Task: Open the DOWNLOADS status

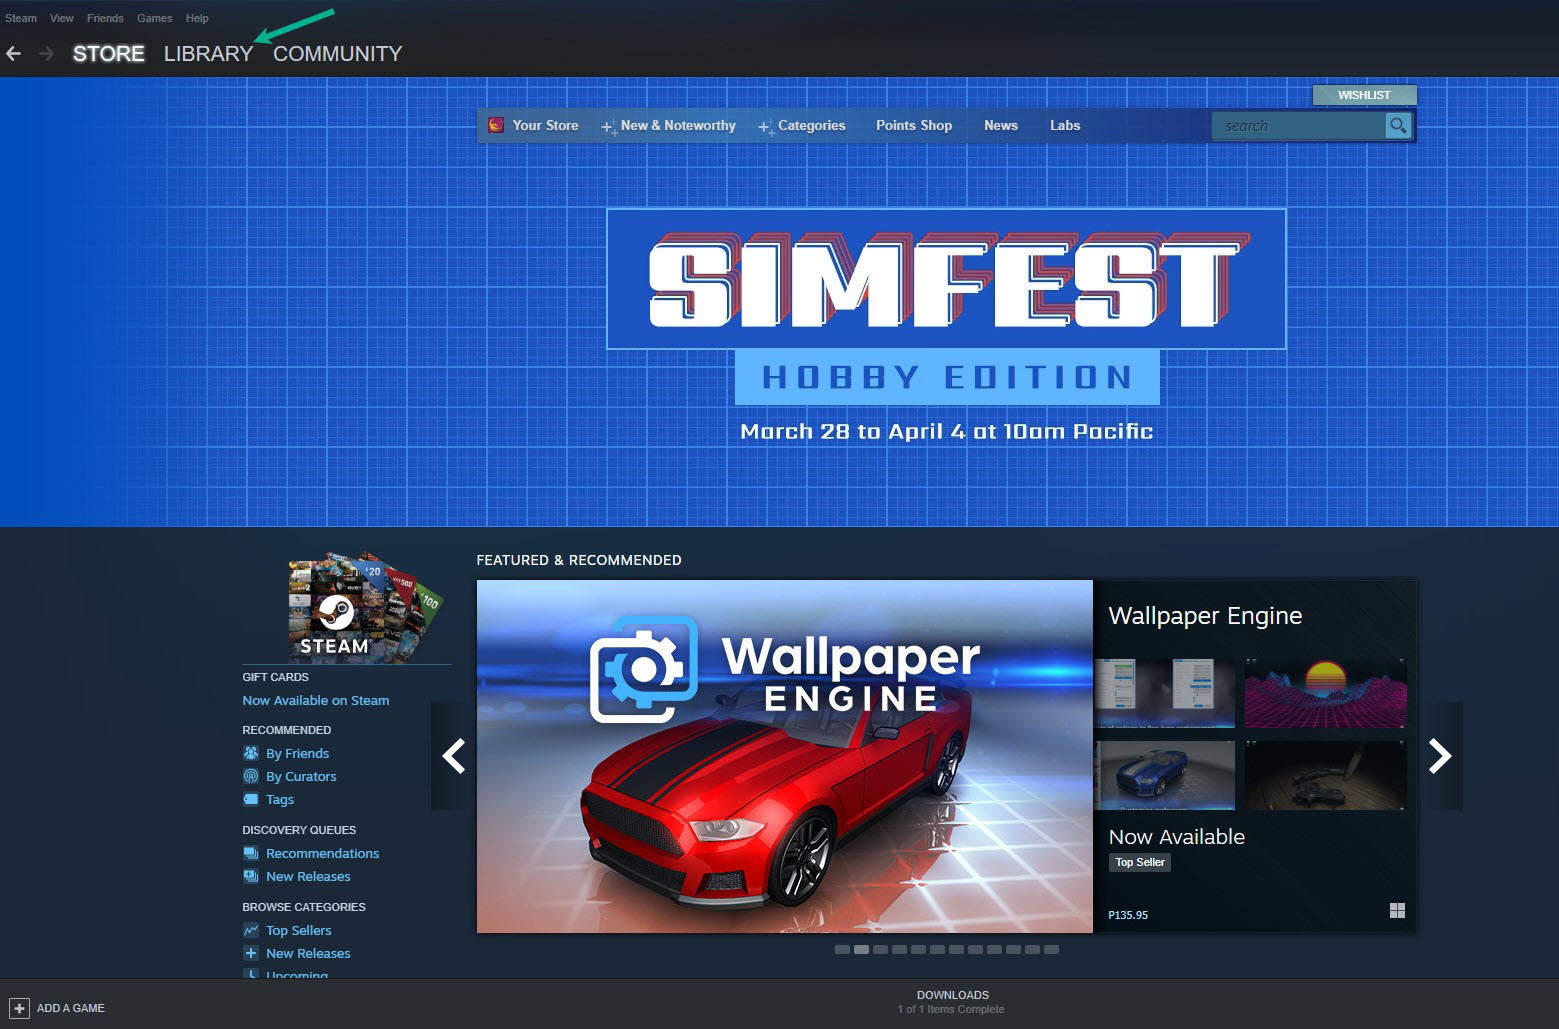Action: [x=953, y=995]
